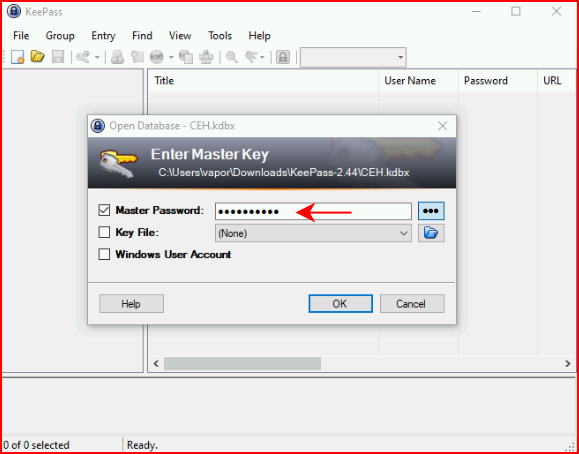Click the Add Entry key toolbar icon
The width and height of the screenshot is (579, 454).
[x=83, y=57]
